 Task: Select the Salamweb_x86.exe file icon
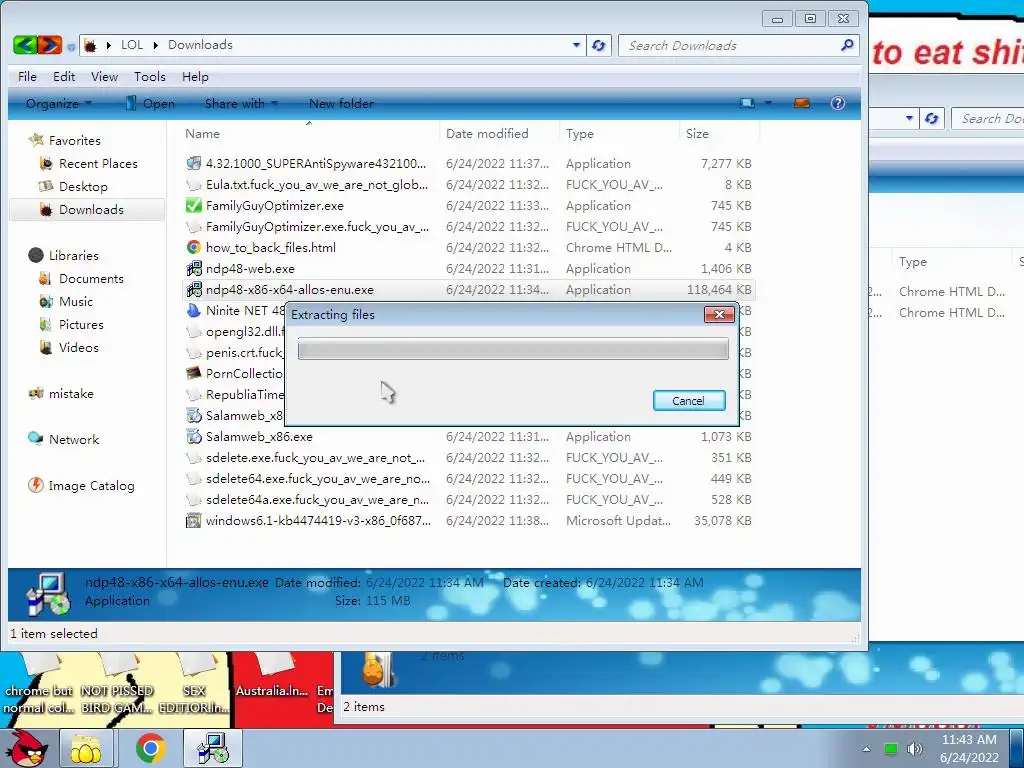point(193,436)
